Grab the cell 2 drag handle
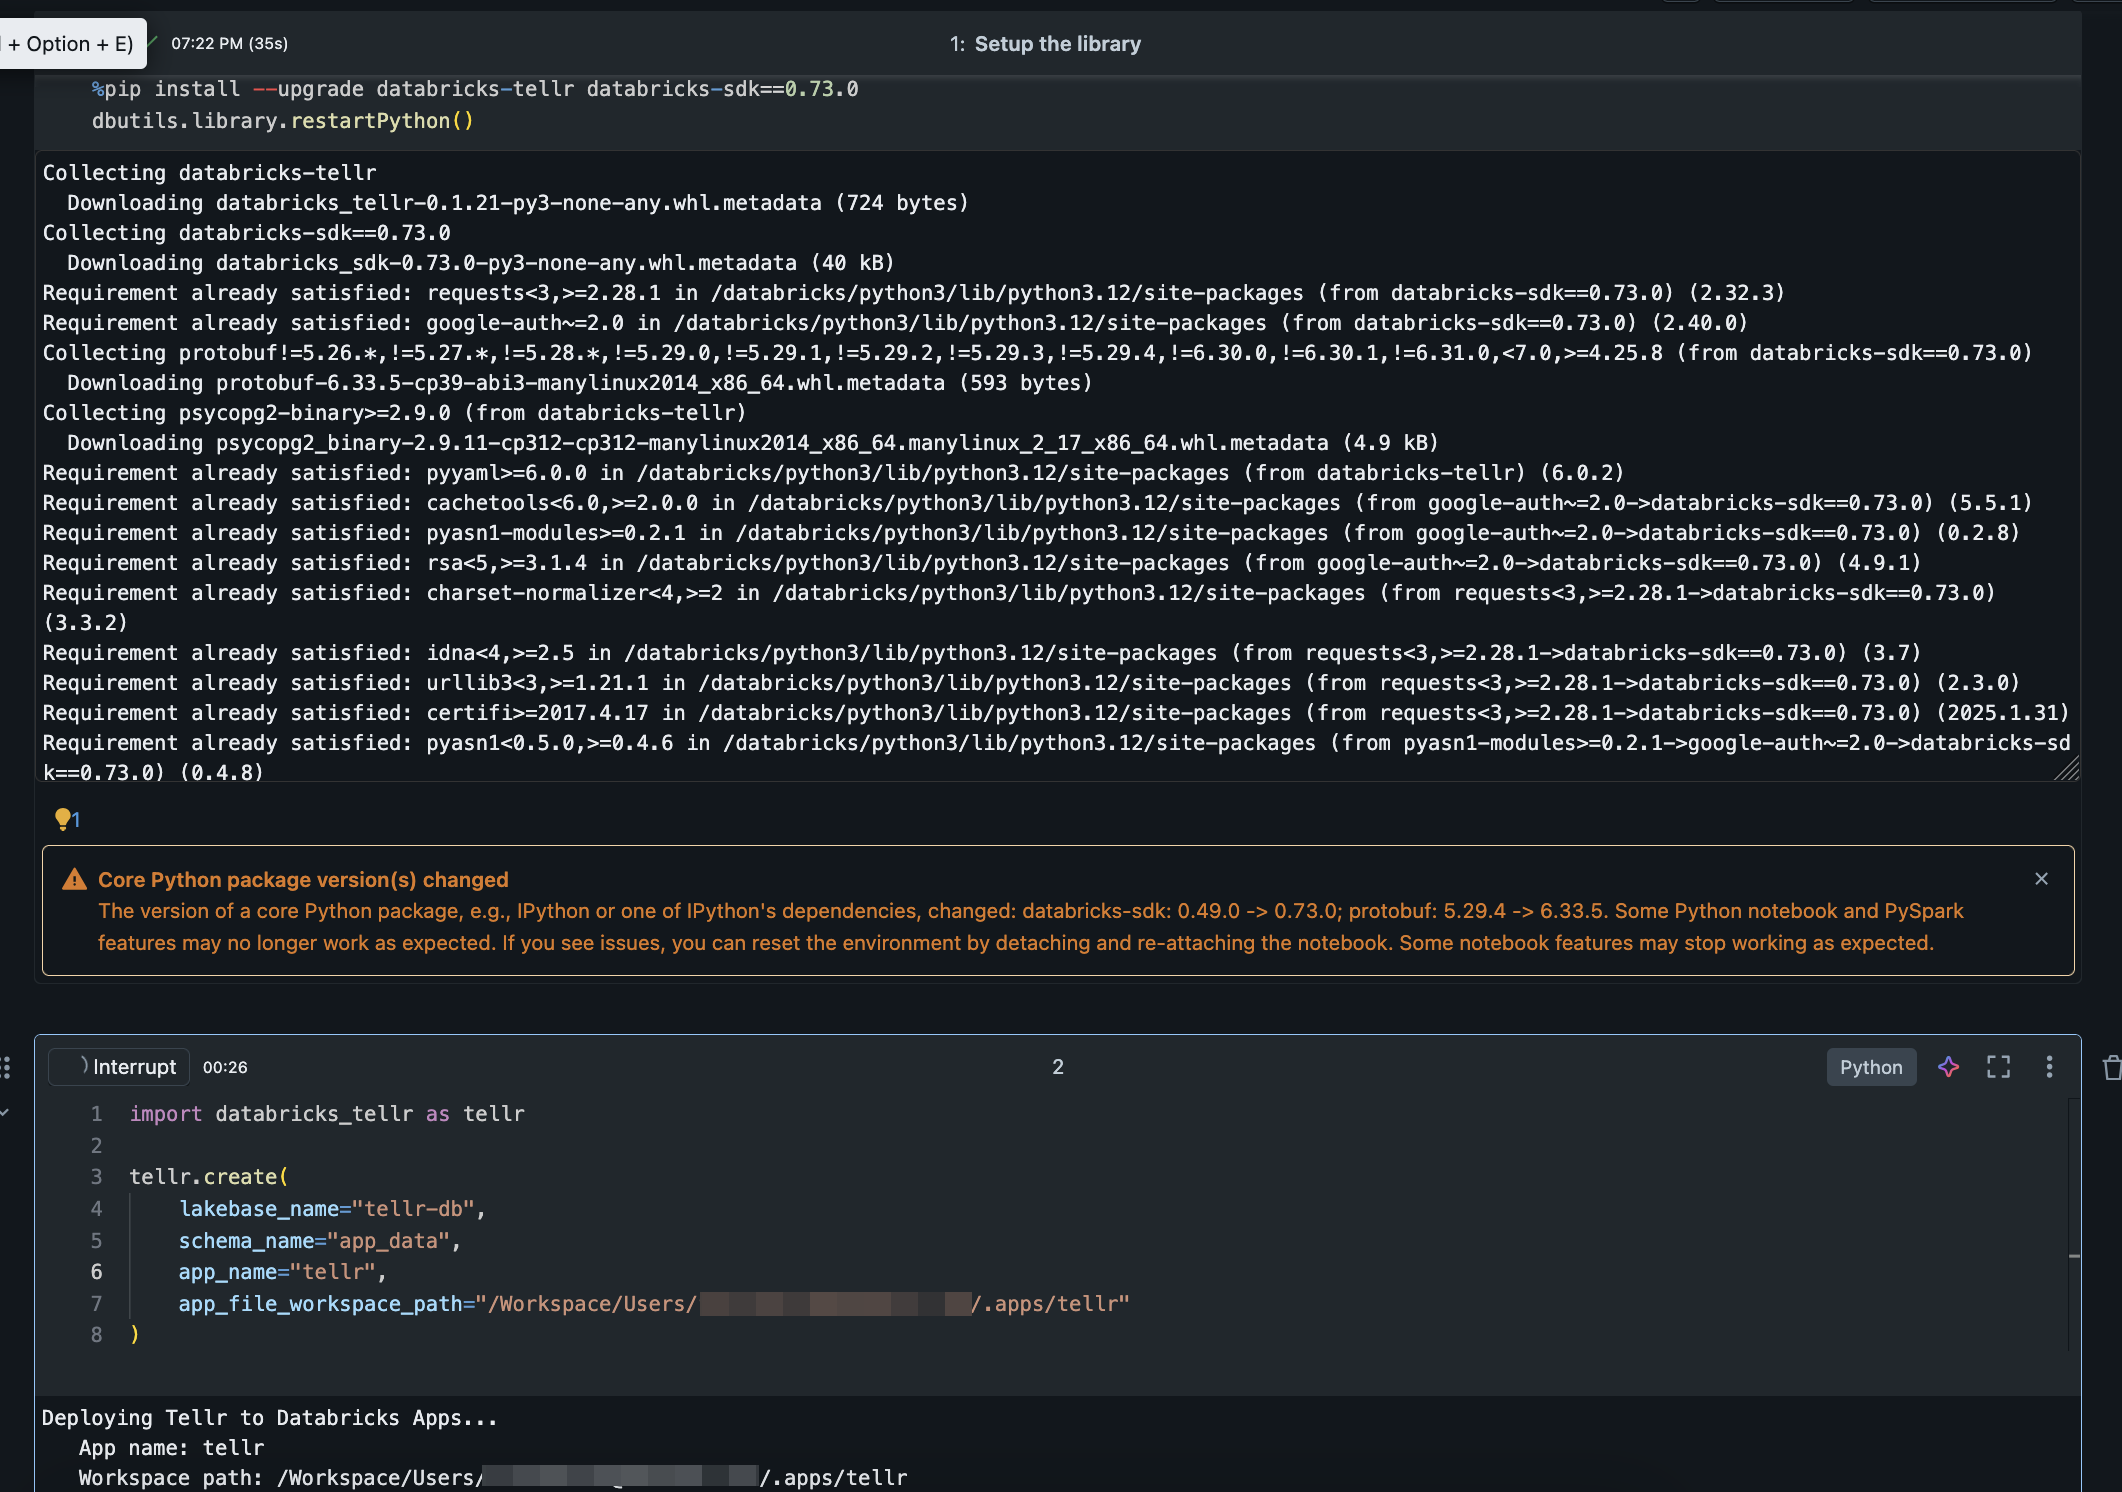This screenshot has width=2122, height=1492. [6, 1067]
